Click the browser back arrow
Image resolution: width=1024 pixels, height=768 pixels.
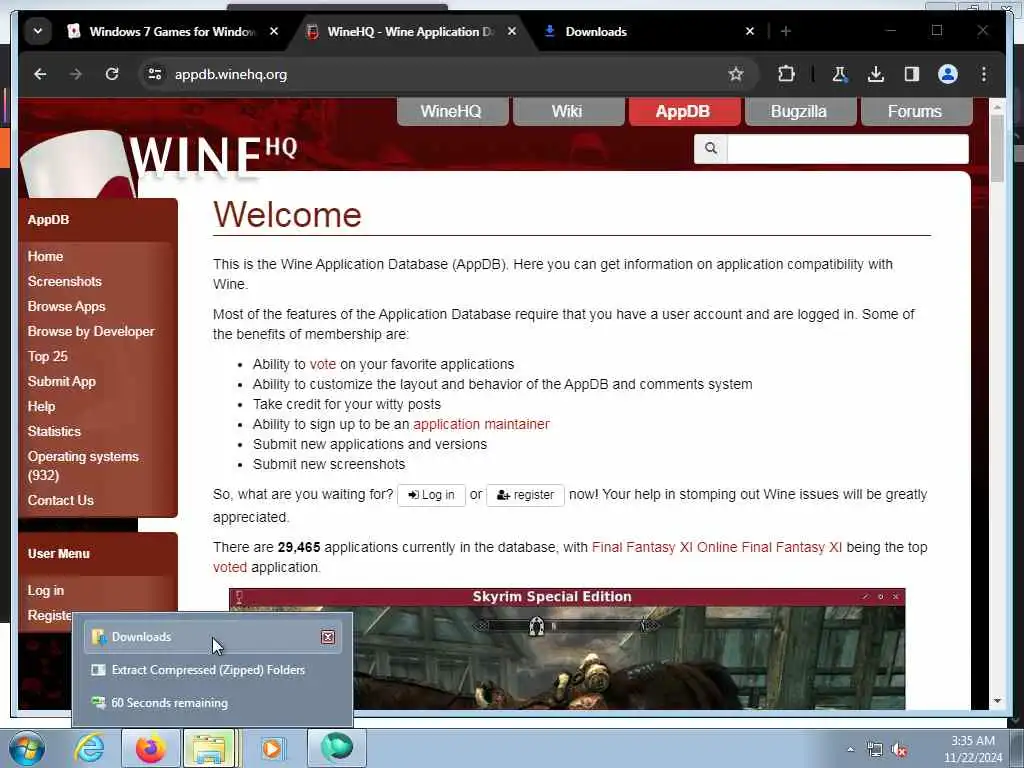coord(40,74)
